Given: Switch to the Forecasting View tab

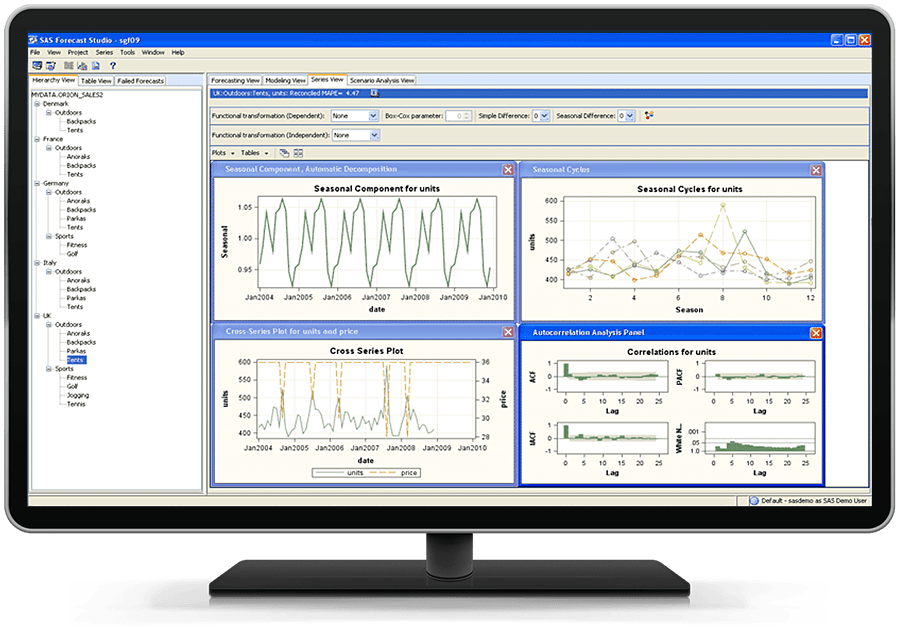Looking at the screenshot, I should coord(235,80).
